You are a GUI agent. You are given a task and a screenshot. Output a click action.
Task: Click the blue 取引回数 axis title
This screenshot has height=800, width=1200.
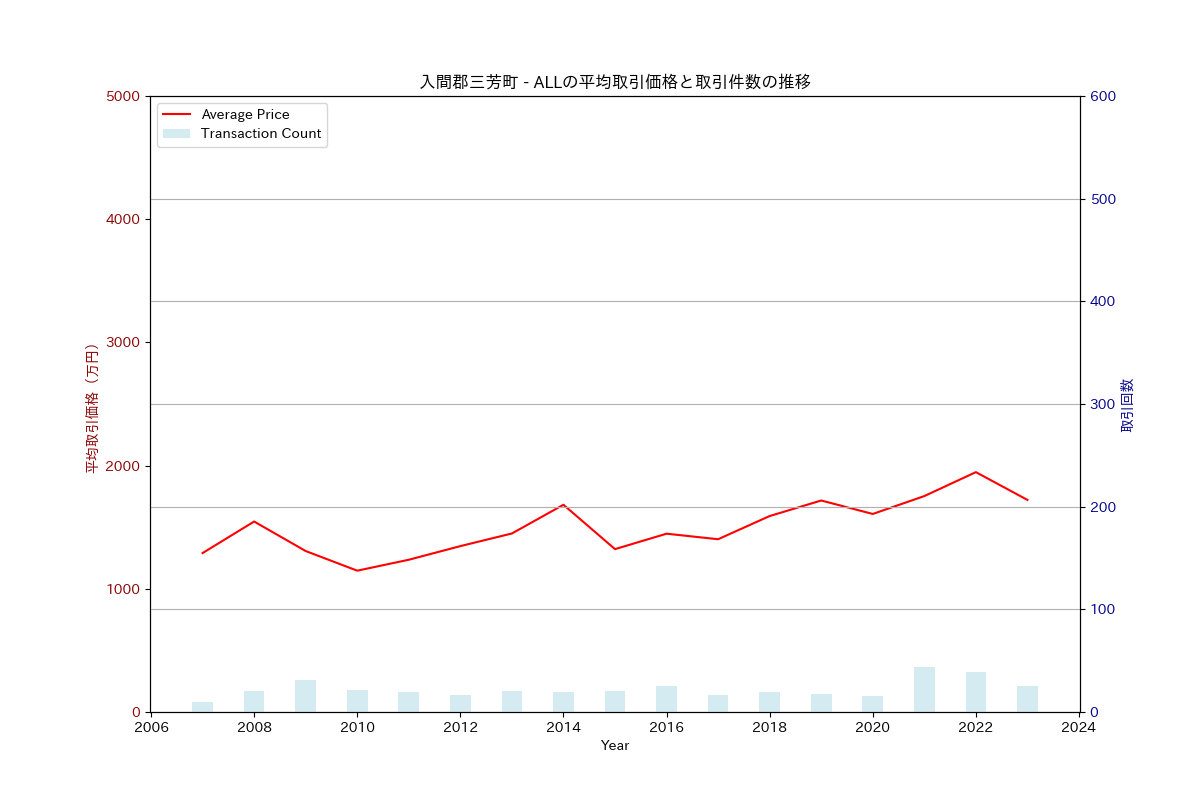pos(1127,405)
